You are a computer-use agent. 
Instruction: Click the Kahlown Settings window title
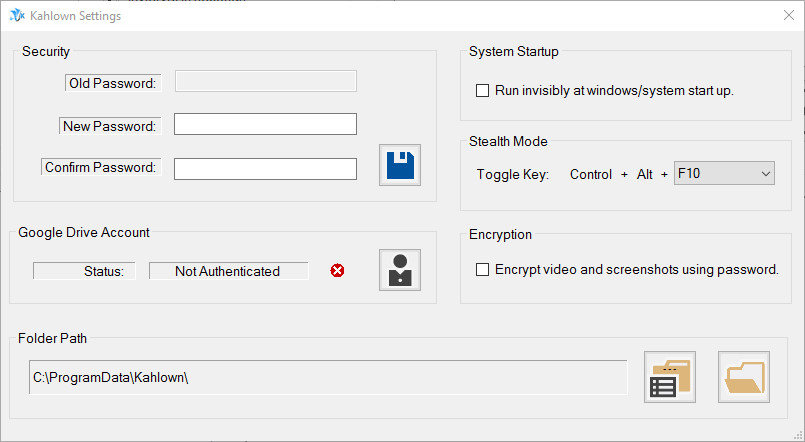(x=75, y=16)
